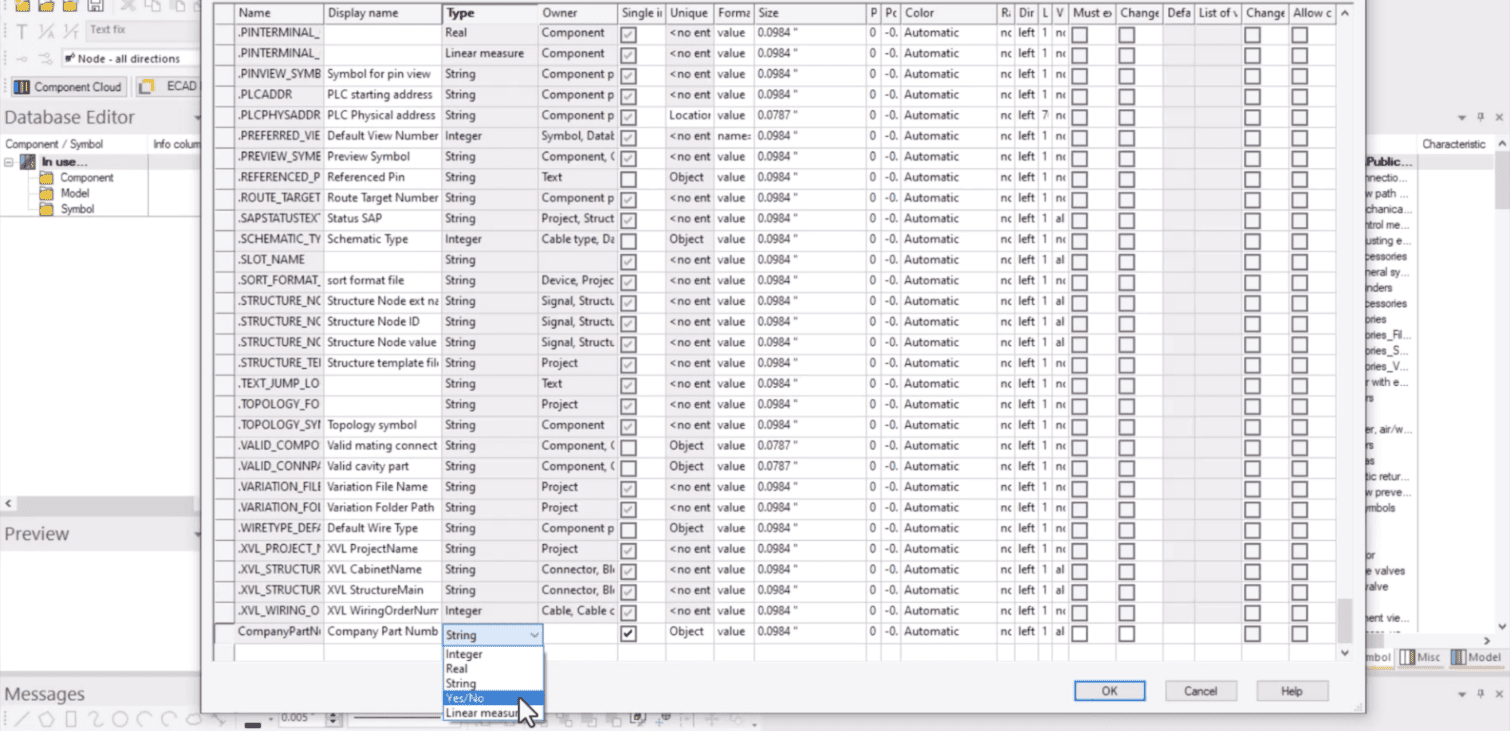Screen dimensions: 1510x731
Task: Select the 'XVL ProjectName' display name cell
Action: pyautogui.click(x=383, y=549)
